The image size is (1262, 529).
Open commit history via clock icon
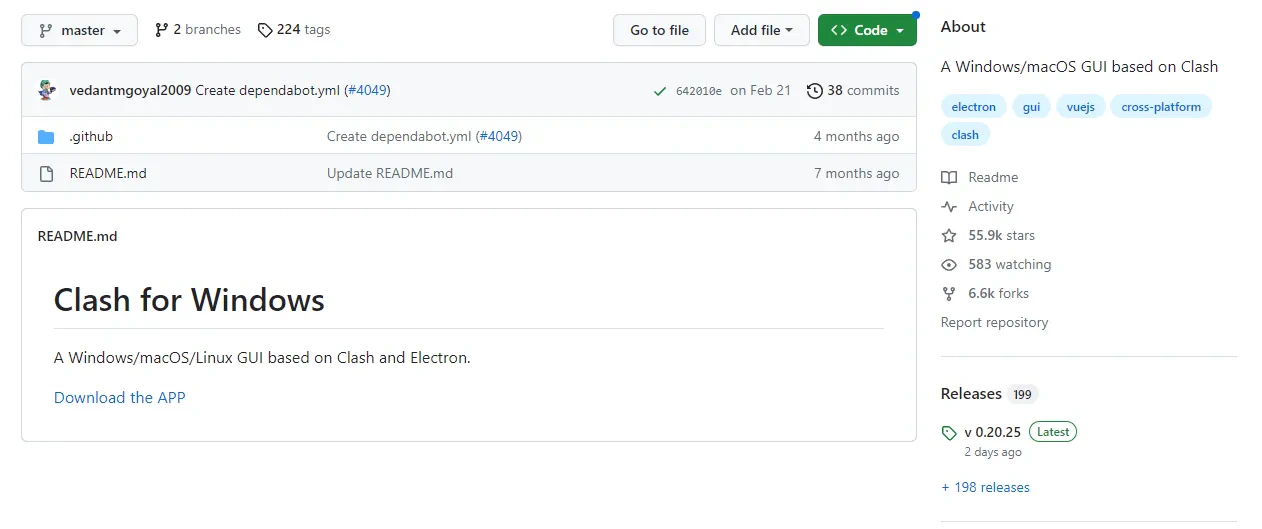815,91
